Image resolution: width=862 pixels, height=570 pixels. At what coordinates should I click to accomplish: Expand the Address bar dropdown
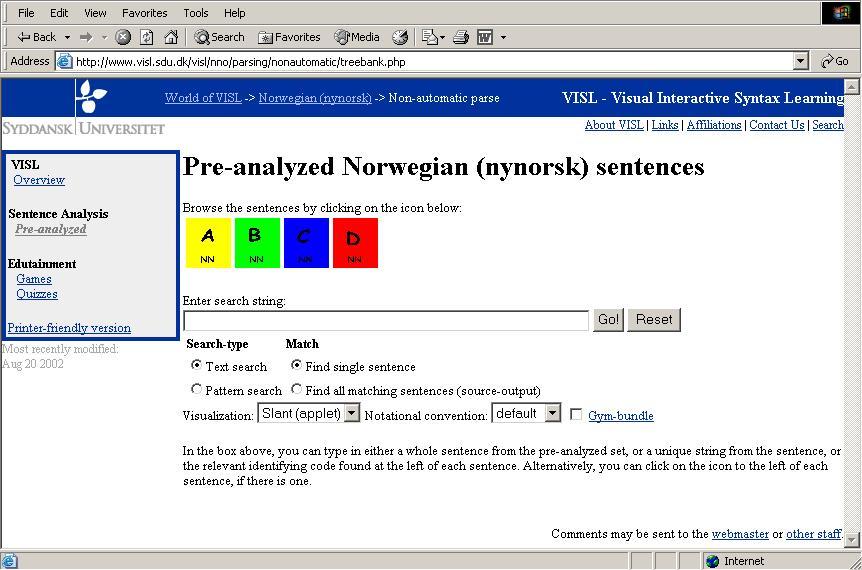coord(800,61)
